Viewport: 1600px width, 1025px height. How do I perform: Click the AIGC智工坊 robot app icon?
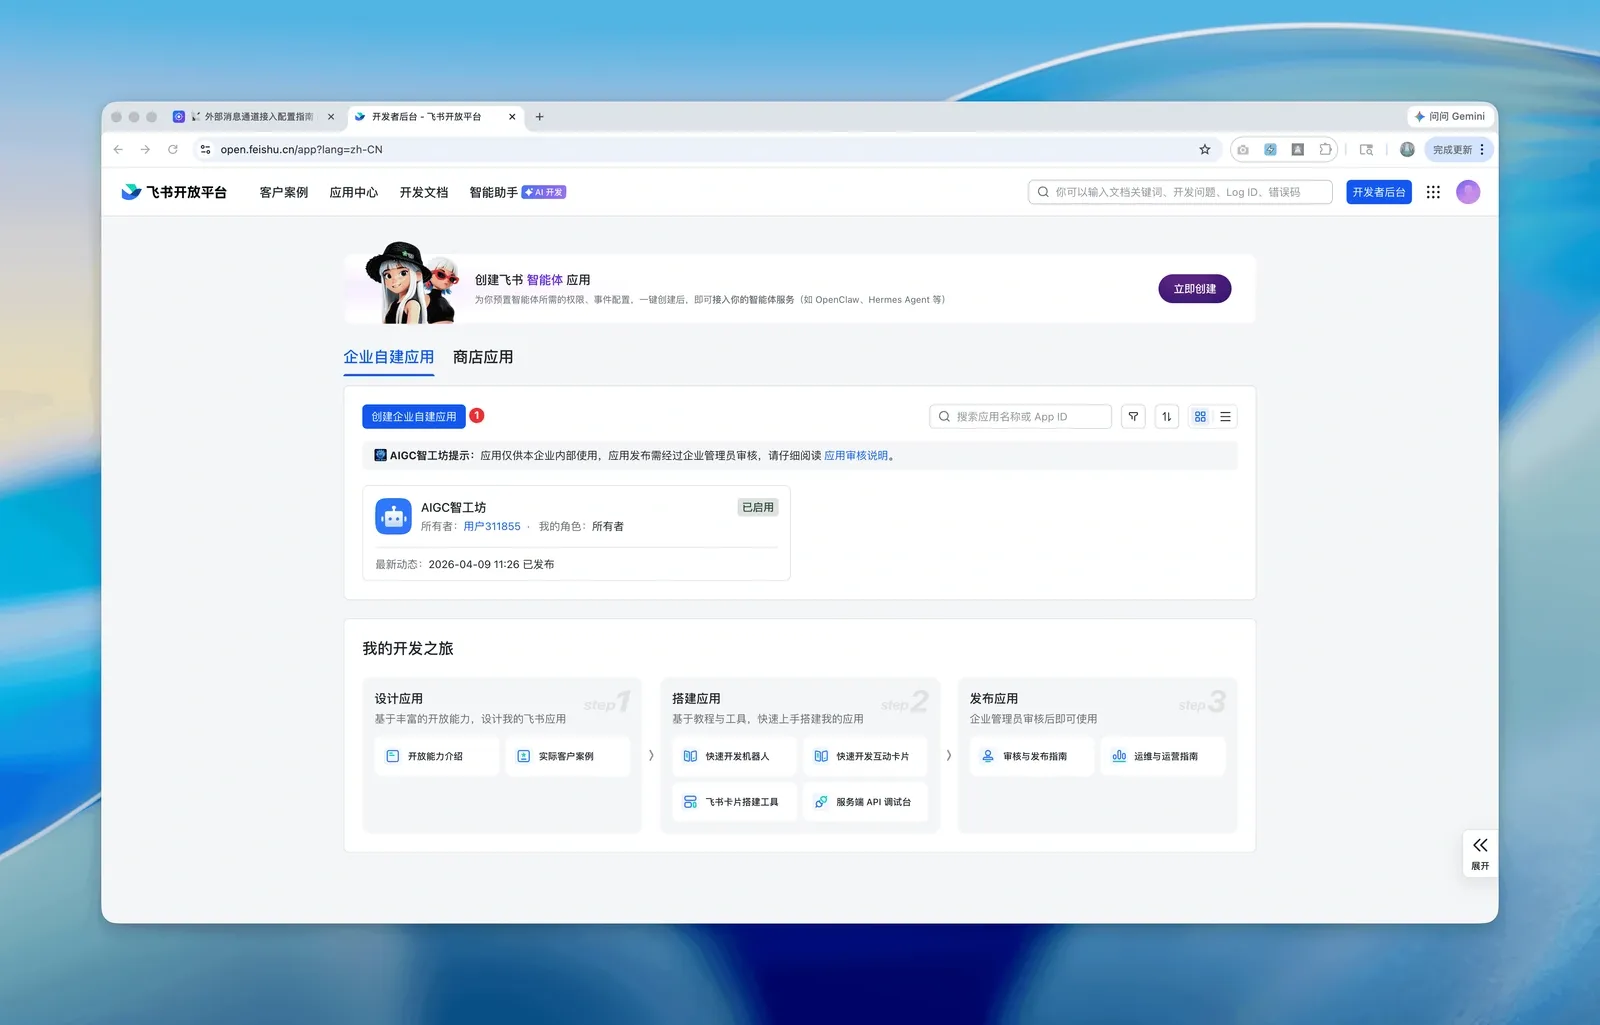pos(393,516)
